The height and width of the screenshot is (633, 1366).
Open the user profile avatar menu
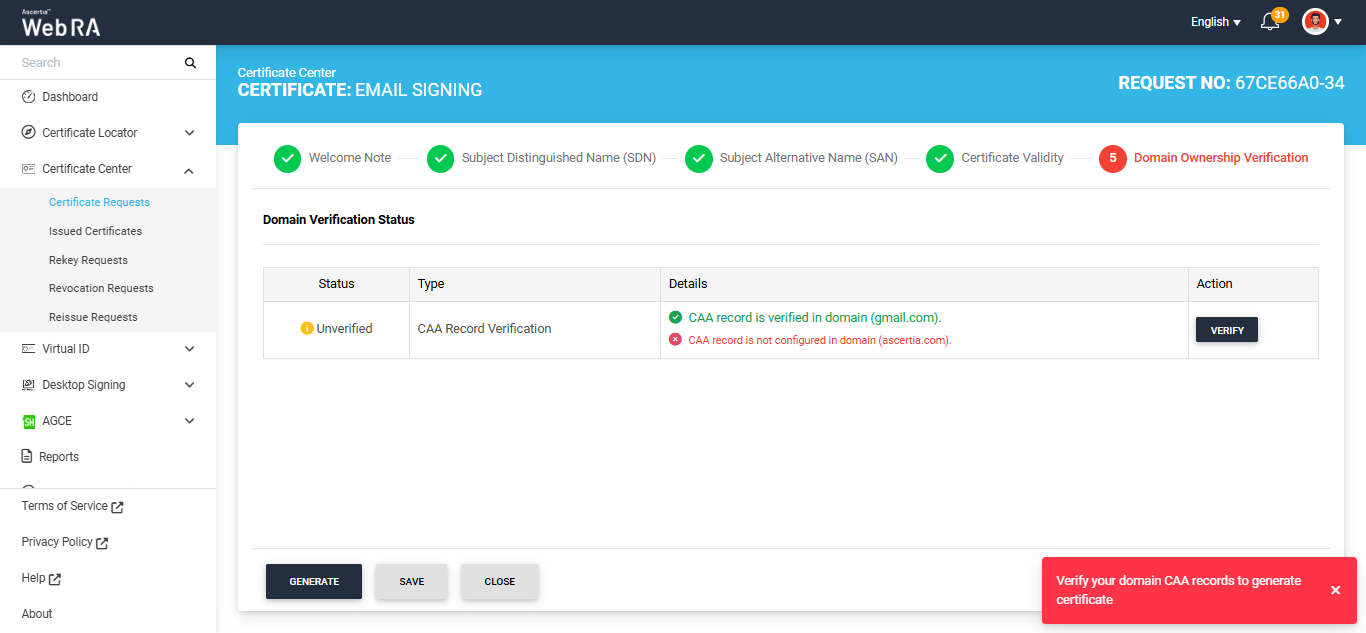coord(1315,22)
